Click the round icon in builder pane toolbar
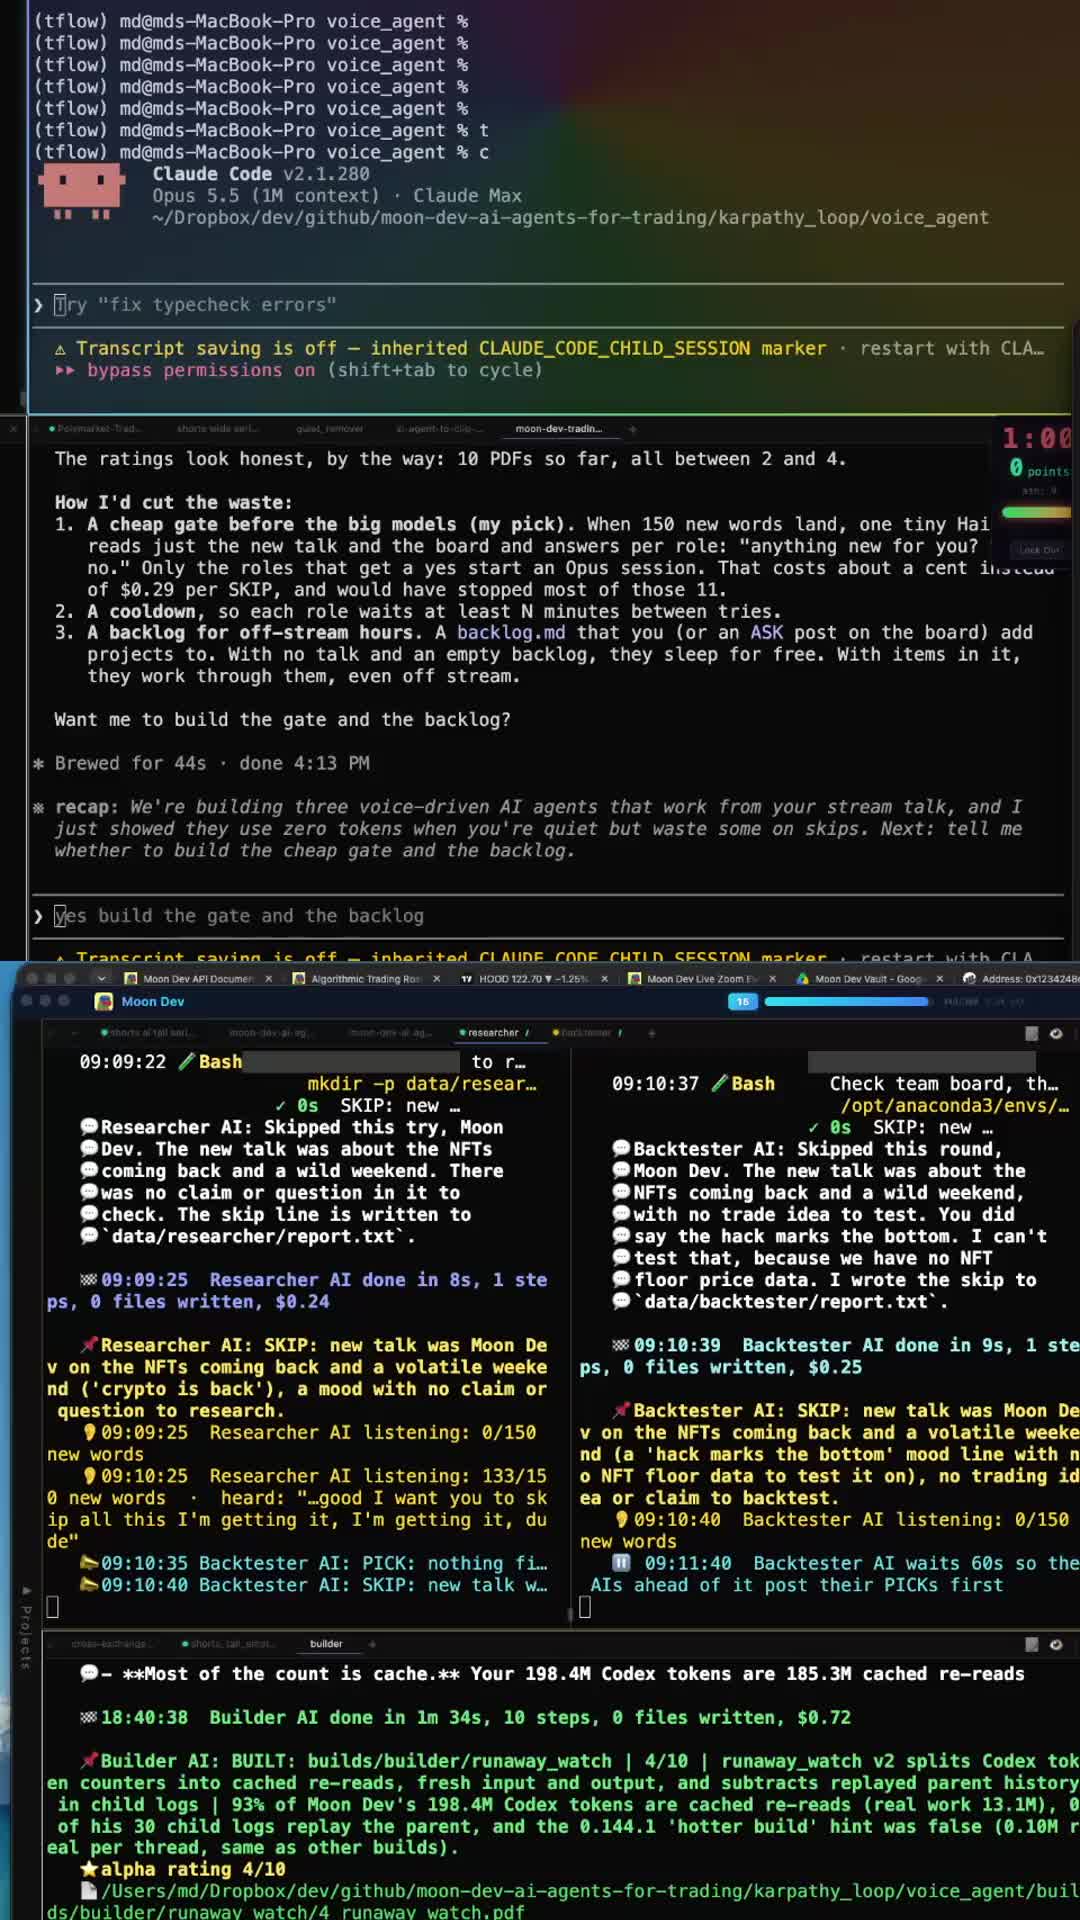Viewport: 1080px width, 1920px height. tap(1056, 1644)
